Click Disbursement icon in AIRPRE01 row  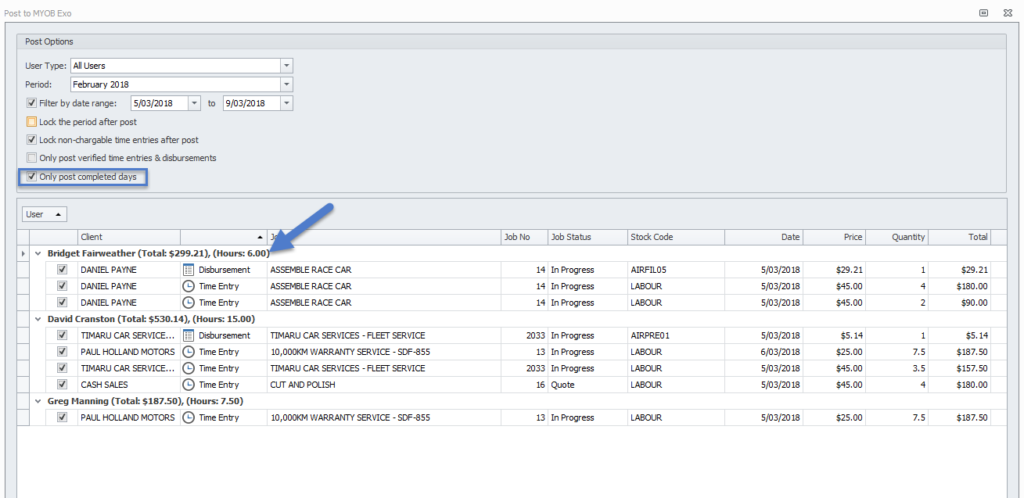tap(188, 335)
